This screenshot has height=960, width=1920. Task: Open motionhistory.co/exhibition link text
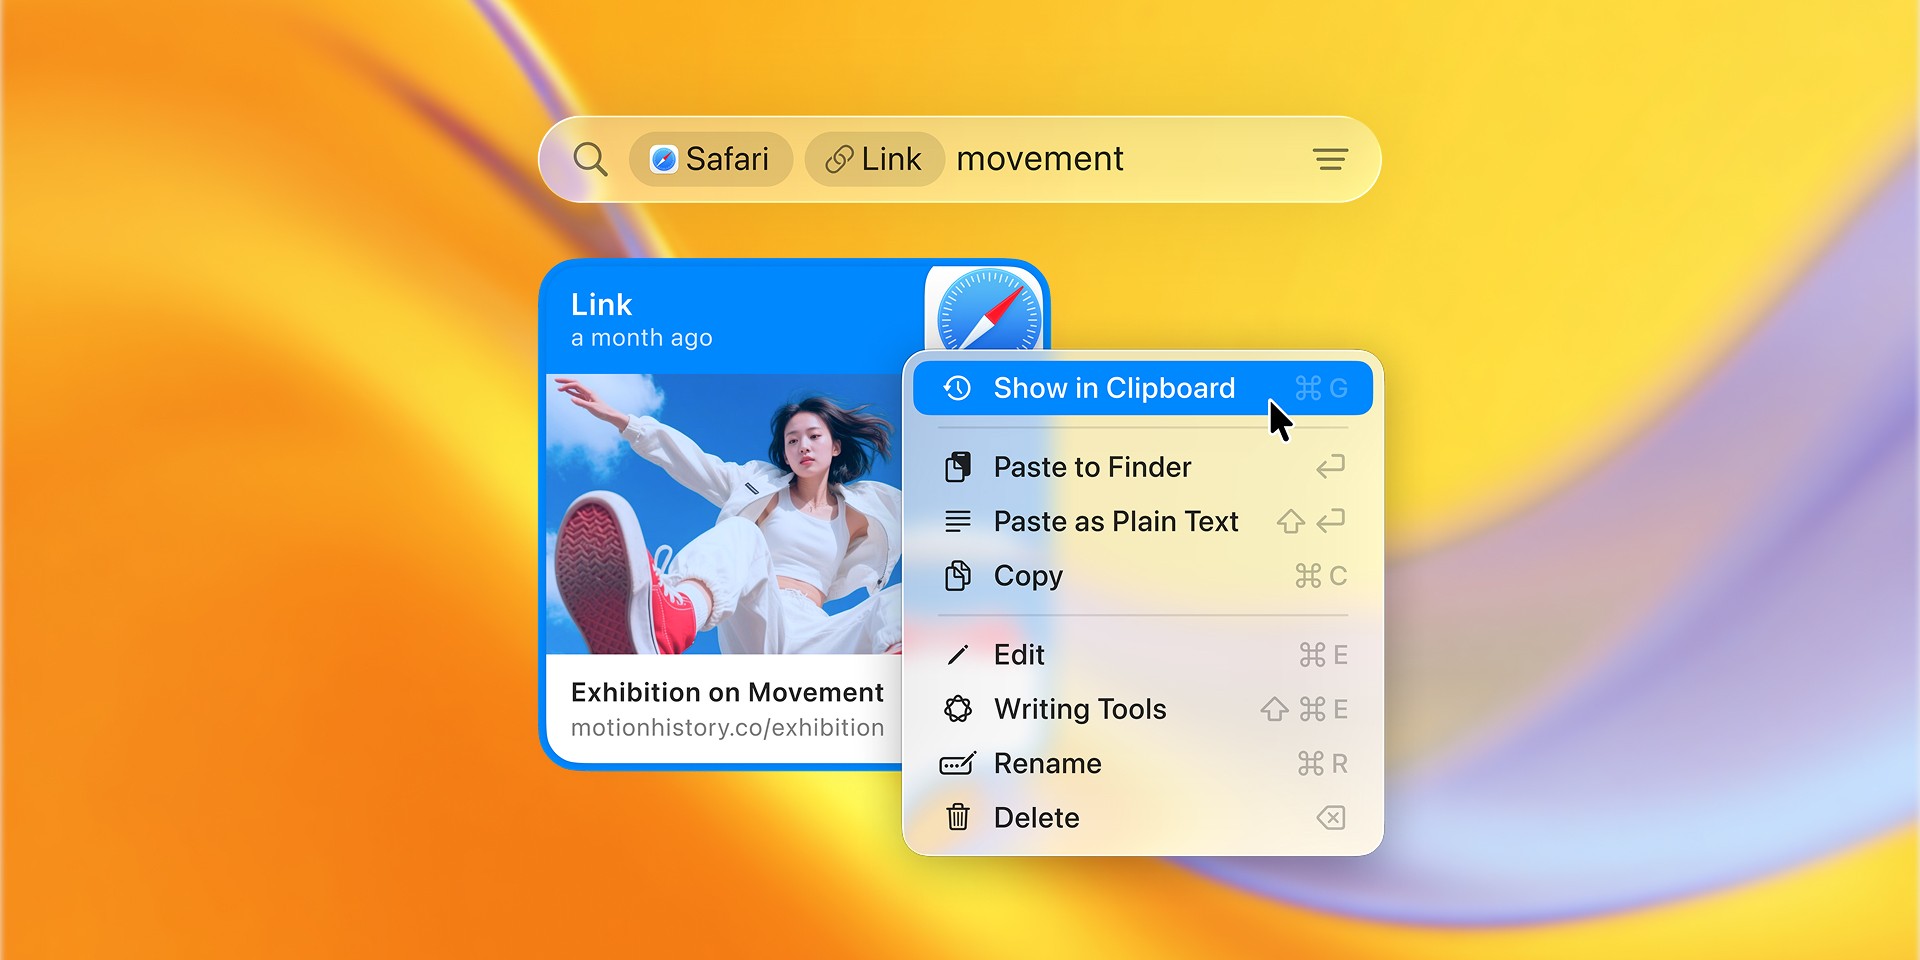tap(727, 728)
